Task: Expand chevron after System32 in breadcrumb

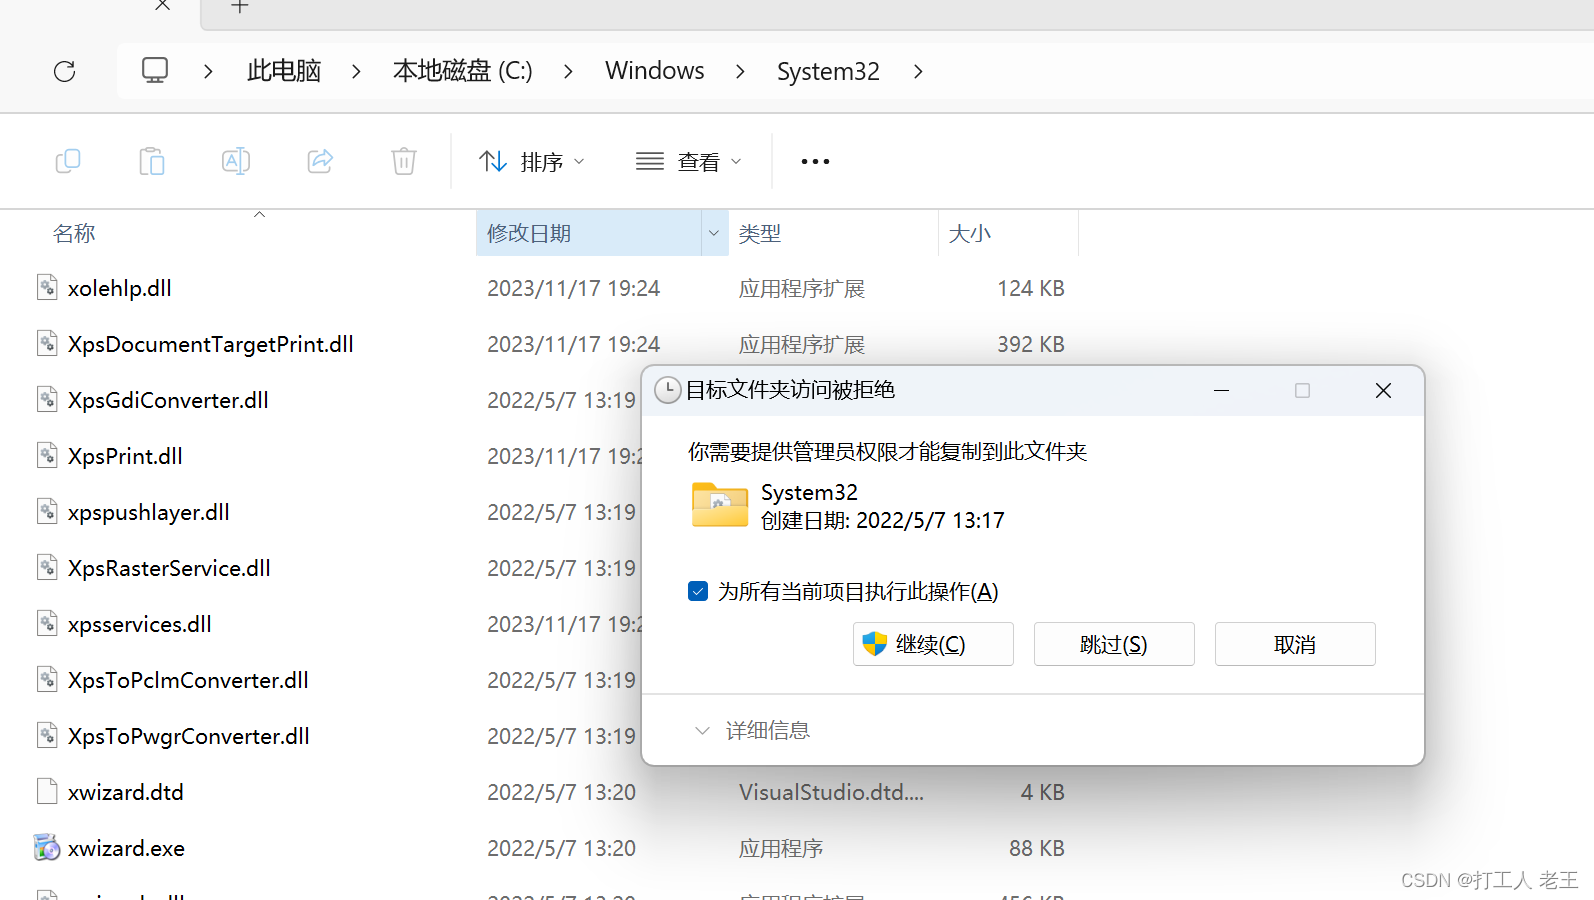Action: point(918,71)
